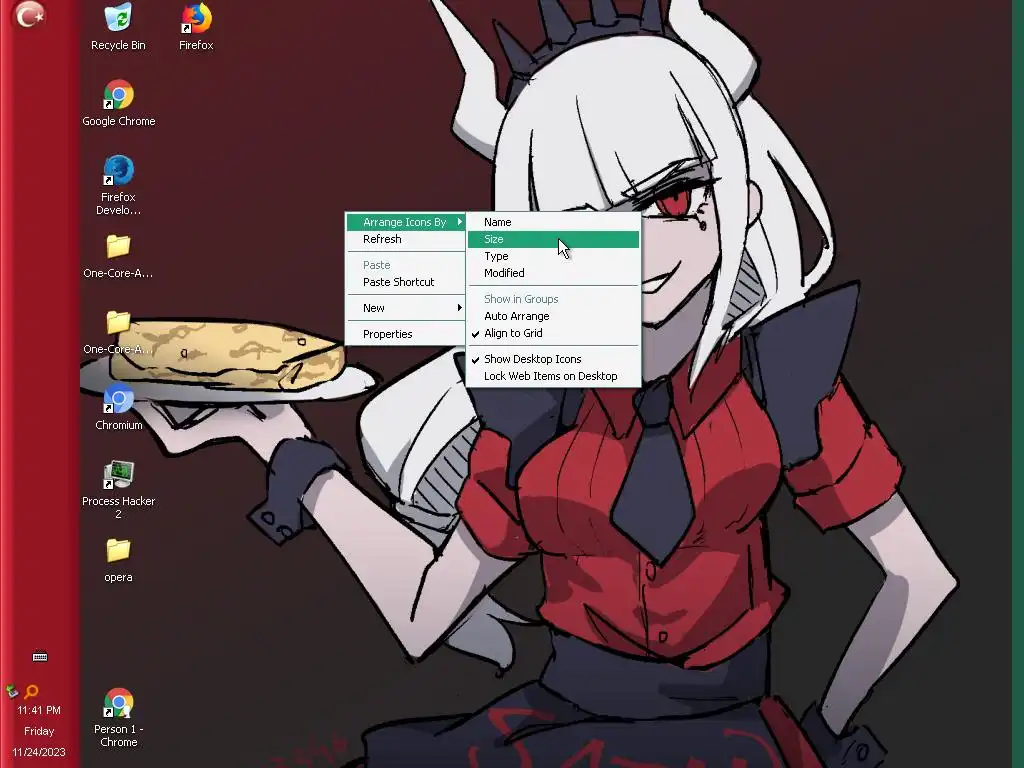Select the opera folder icon
This screenshot has height=768, width=1024.
point(118,560)
